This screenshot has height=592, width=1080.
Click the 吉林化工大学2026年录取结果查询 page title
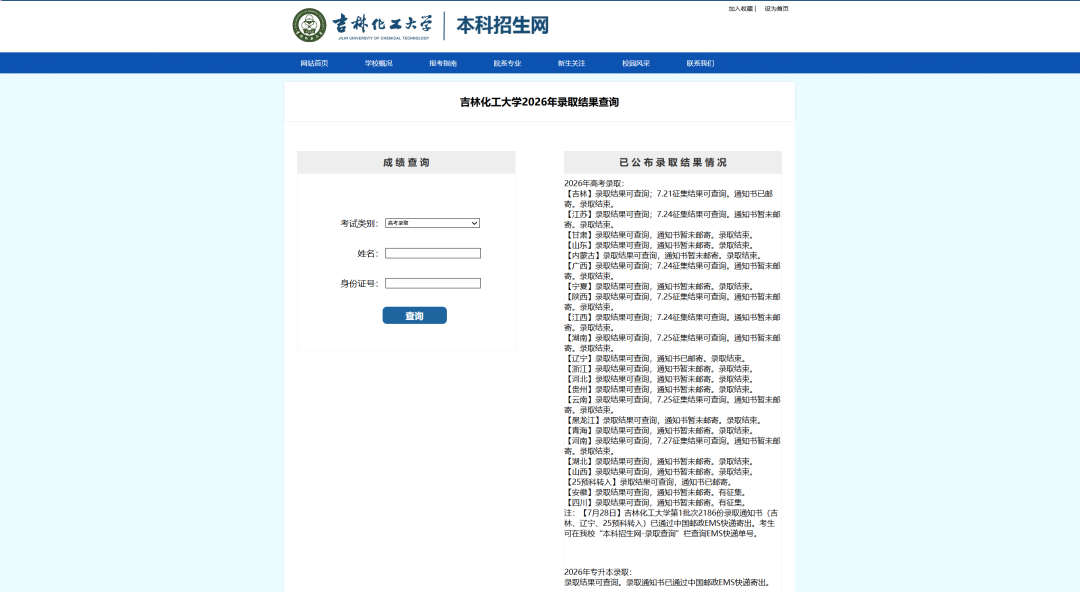click(x=539, y=102)
